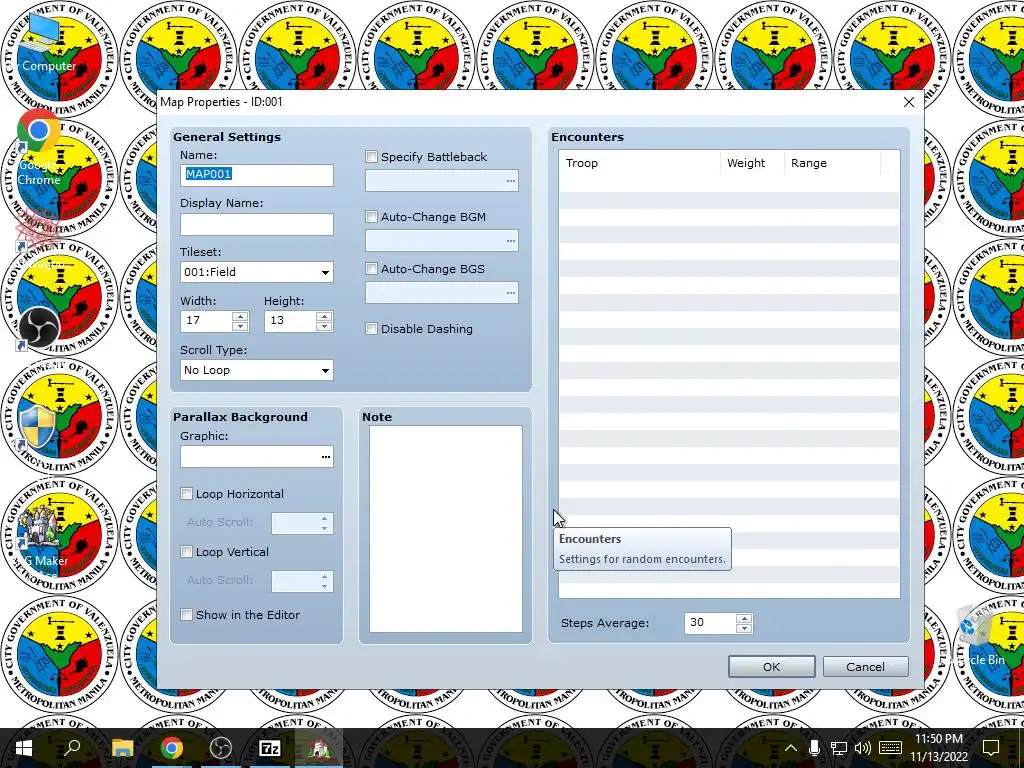The image size is (1024, 768).
Task: Decrease Steps Average value
Action: (x=744, y=628)
